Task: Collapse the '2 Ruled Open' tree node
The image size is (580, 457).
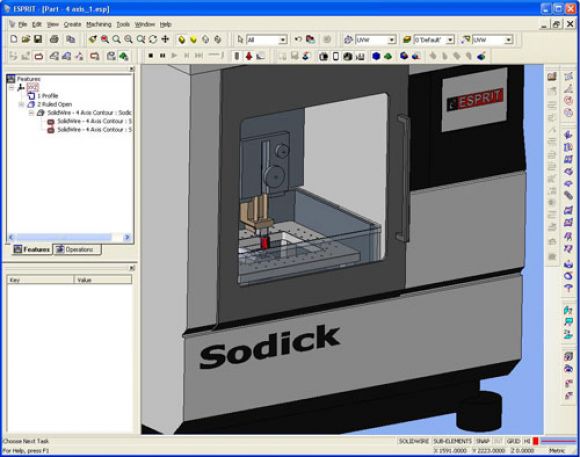Action: 21,104
